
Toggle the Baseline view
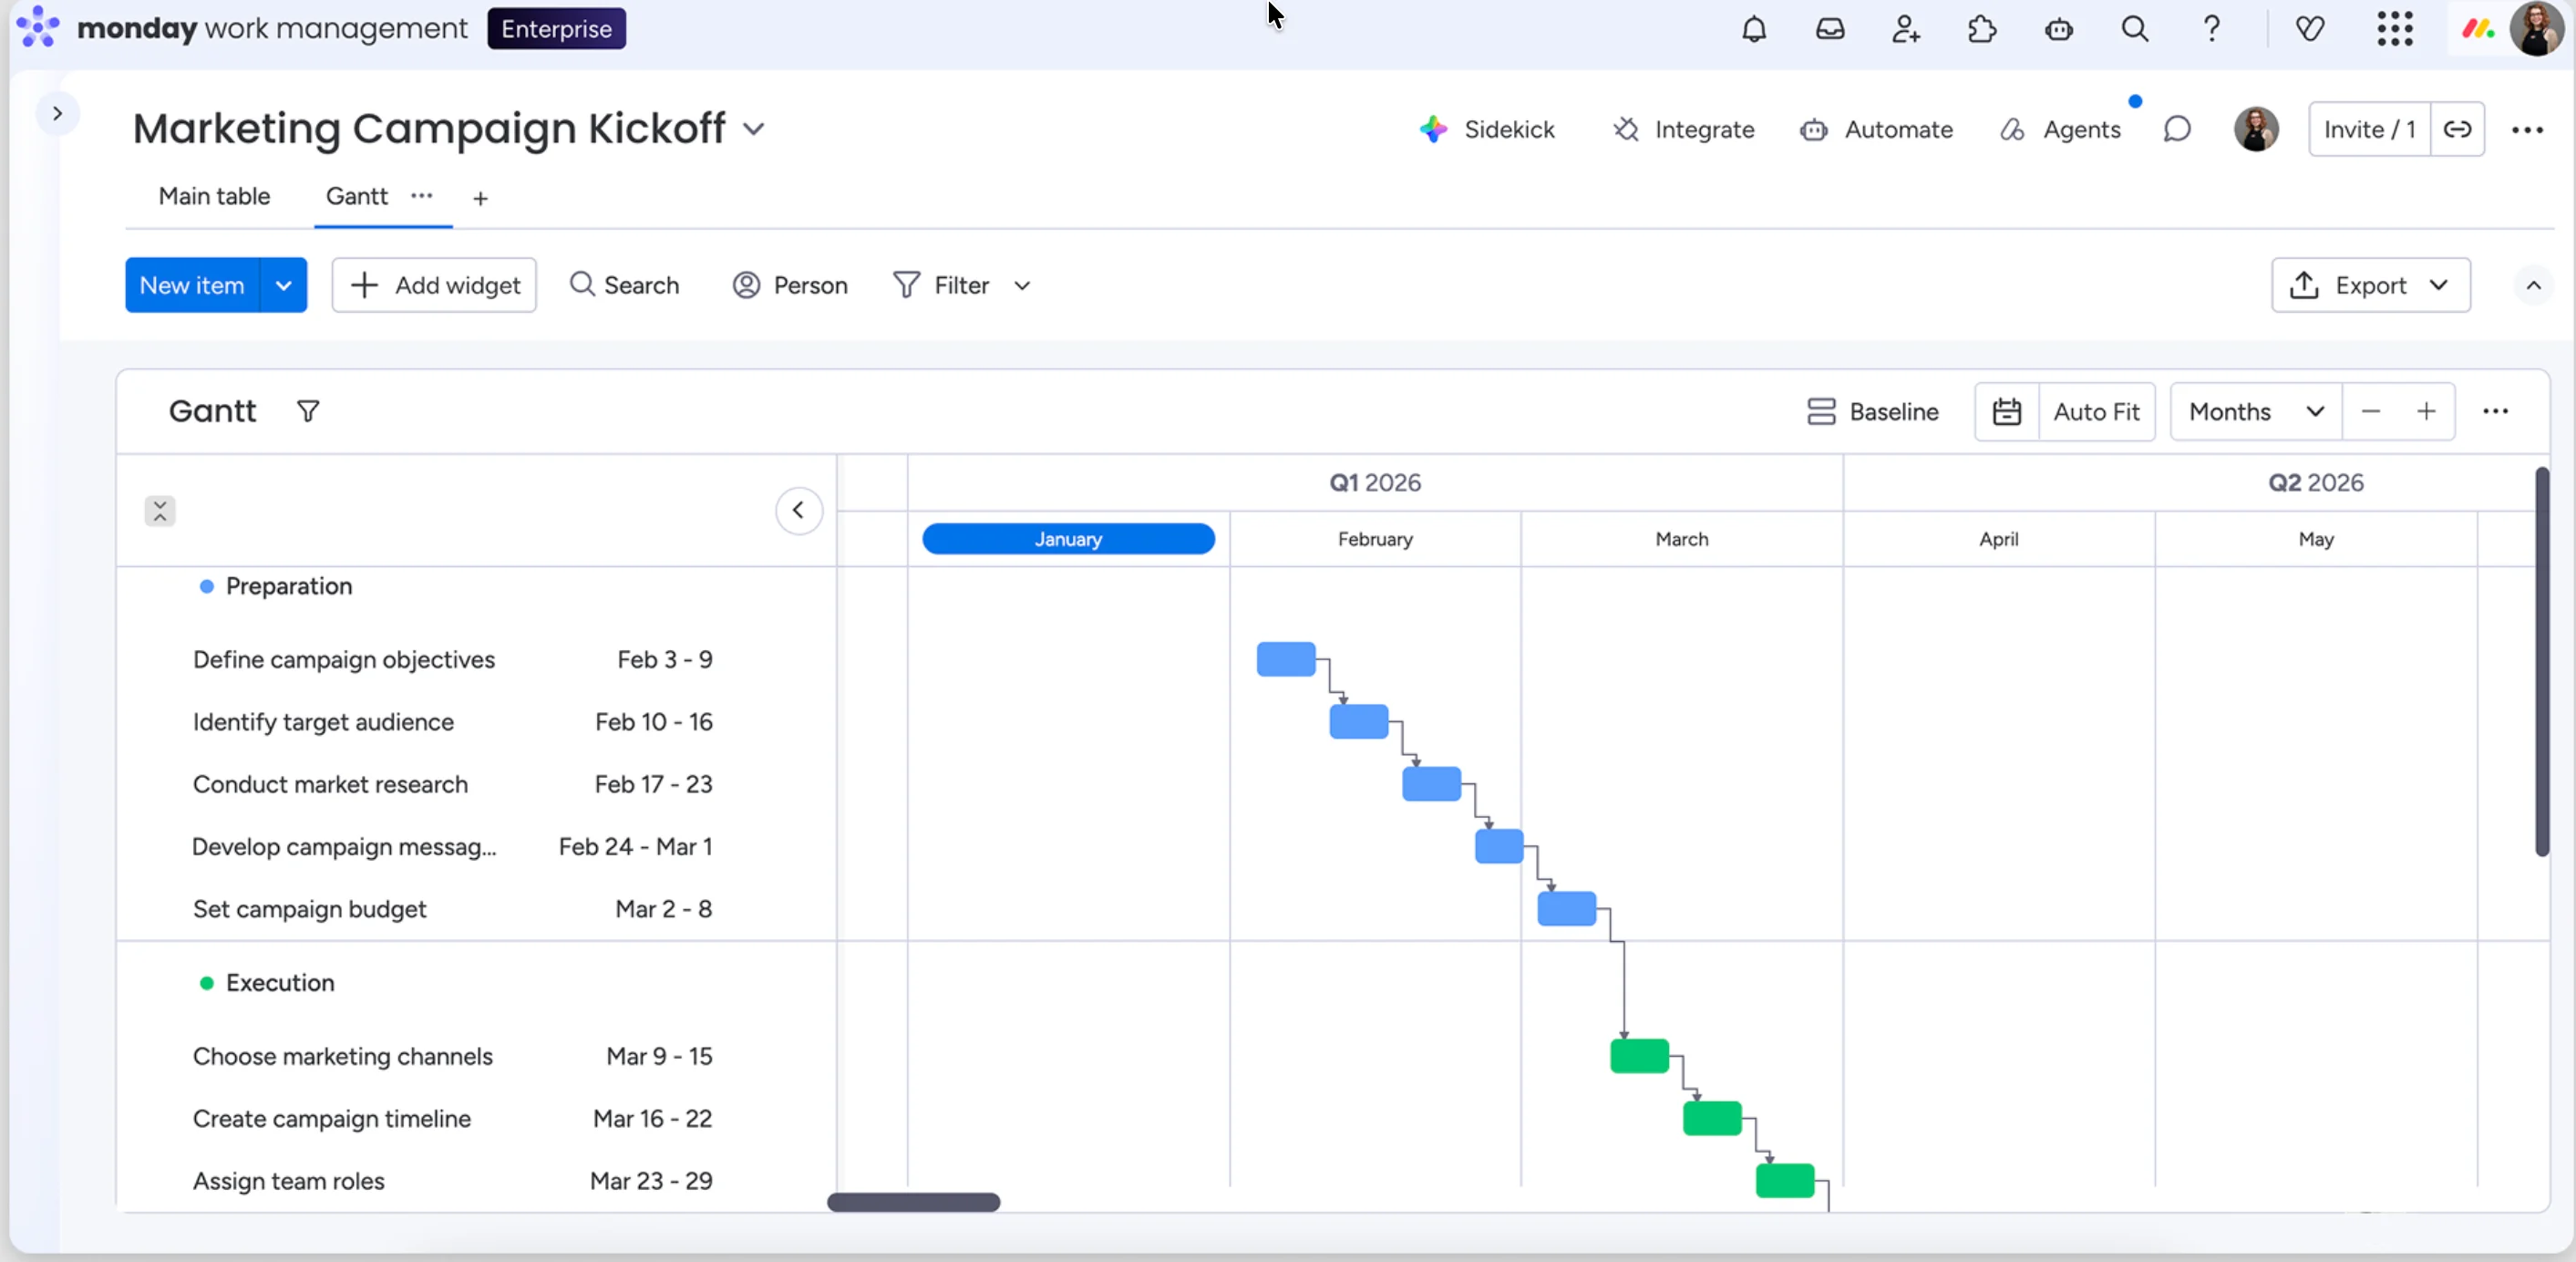[x=1872, y=411]
